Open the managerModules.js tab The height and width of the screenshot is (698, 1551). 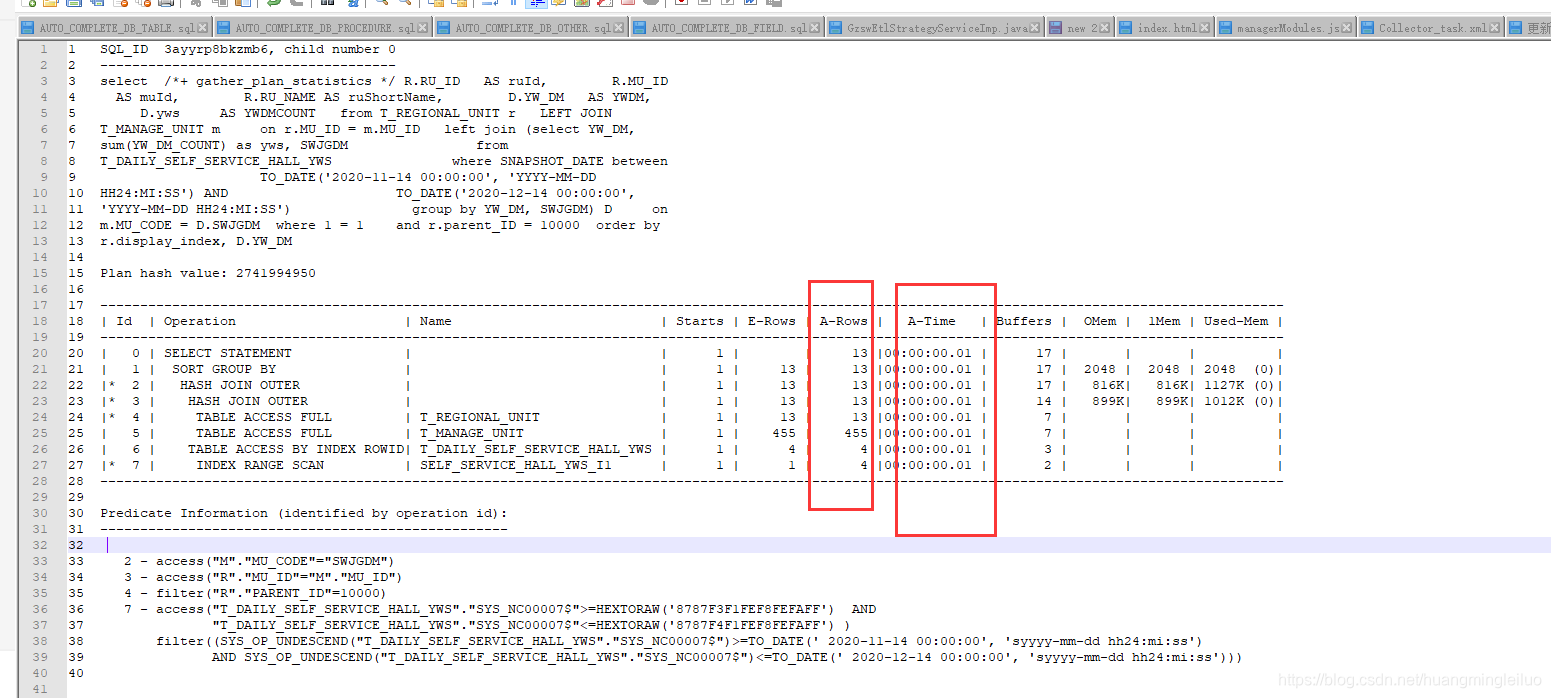pos(1287,28)
